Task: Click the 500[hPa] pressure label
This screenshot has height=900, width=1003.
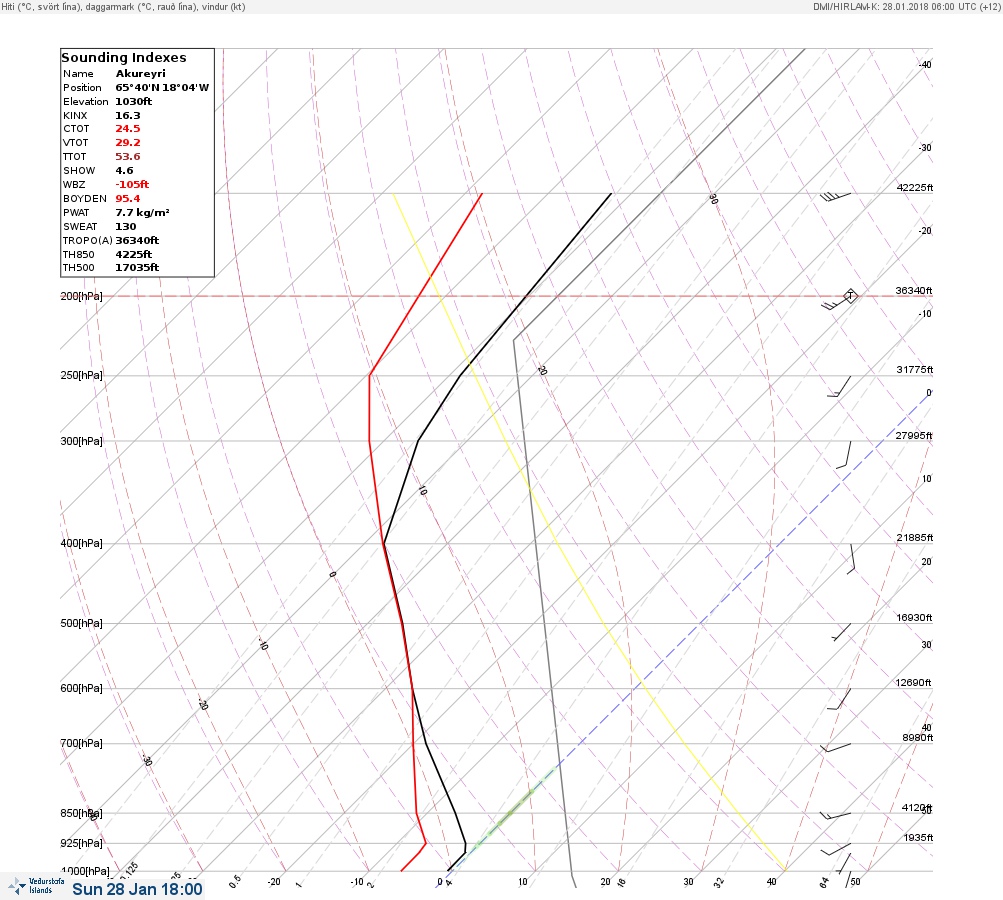Action: (81, 623)
